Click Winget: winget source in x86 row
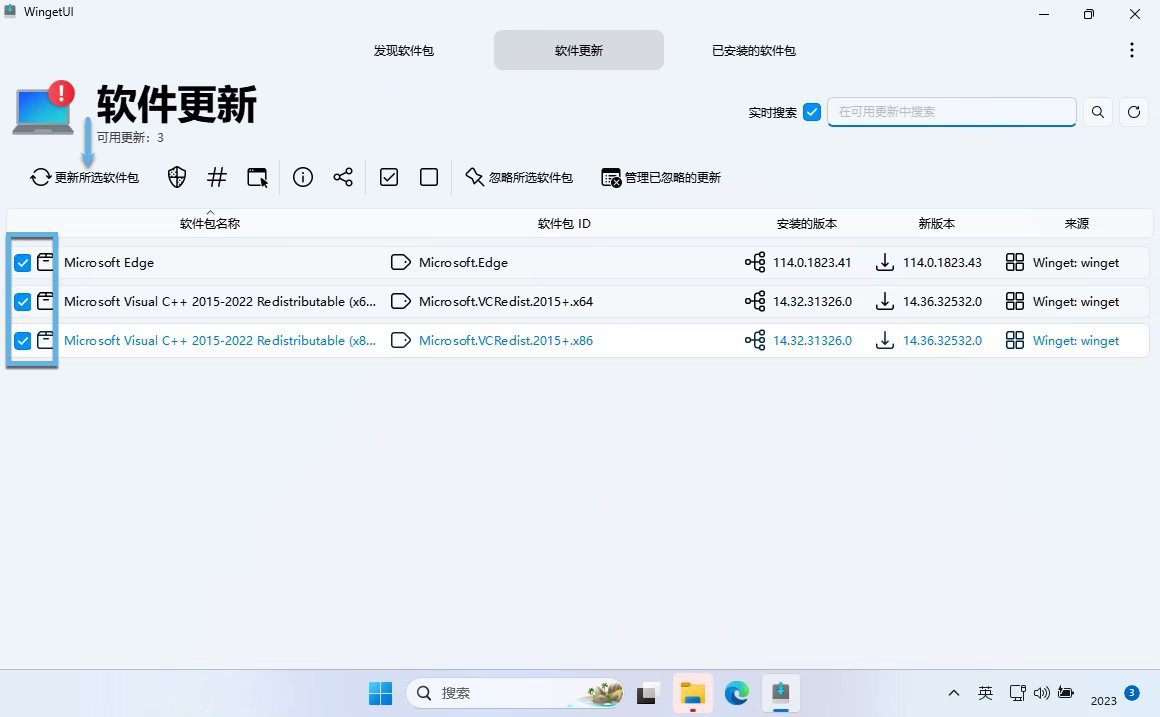The height and width of the screenshot is (717, 1160). point(1076,341)
